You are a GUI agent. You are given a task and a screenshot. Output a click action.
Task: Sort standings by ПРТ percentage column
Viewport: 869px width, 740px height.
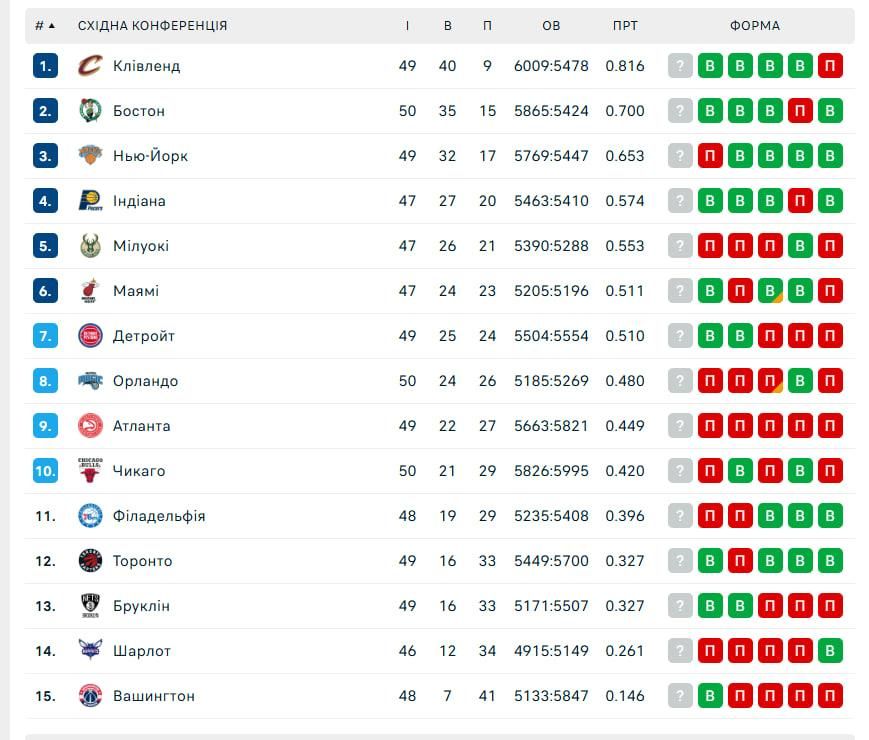(x=625, y=26)
